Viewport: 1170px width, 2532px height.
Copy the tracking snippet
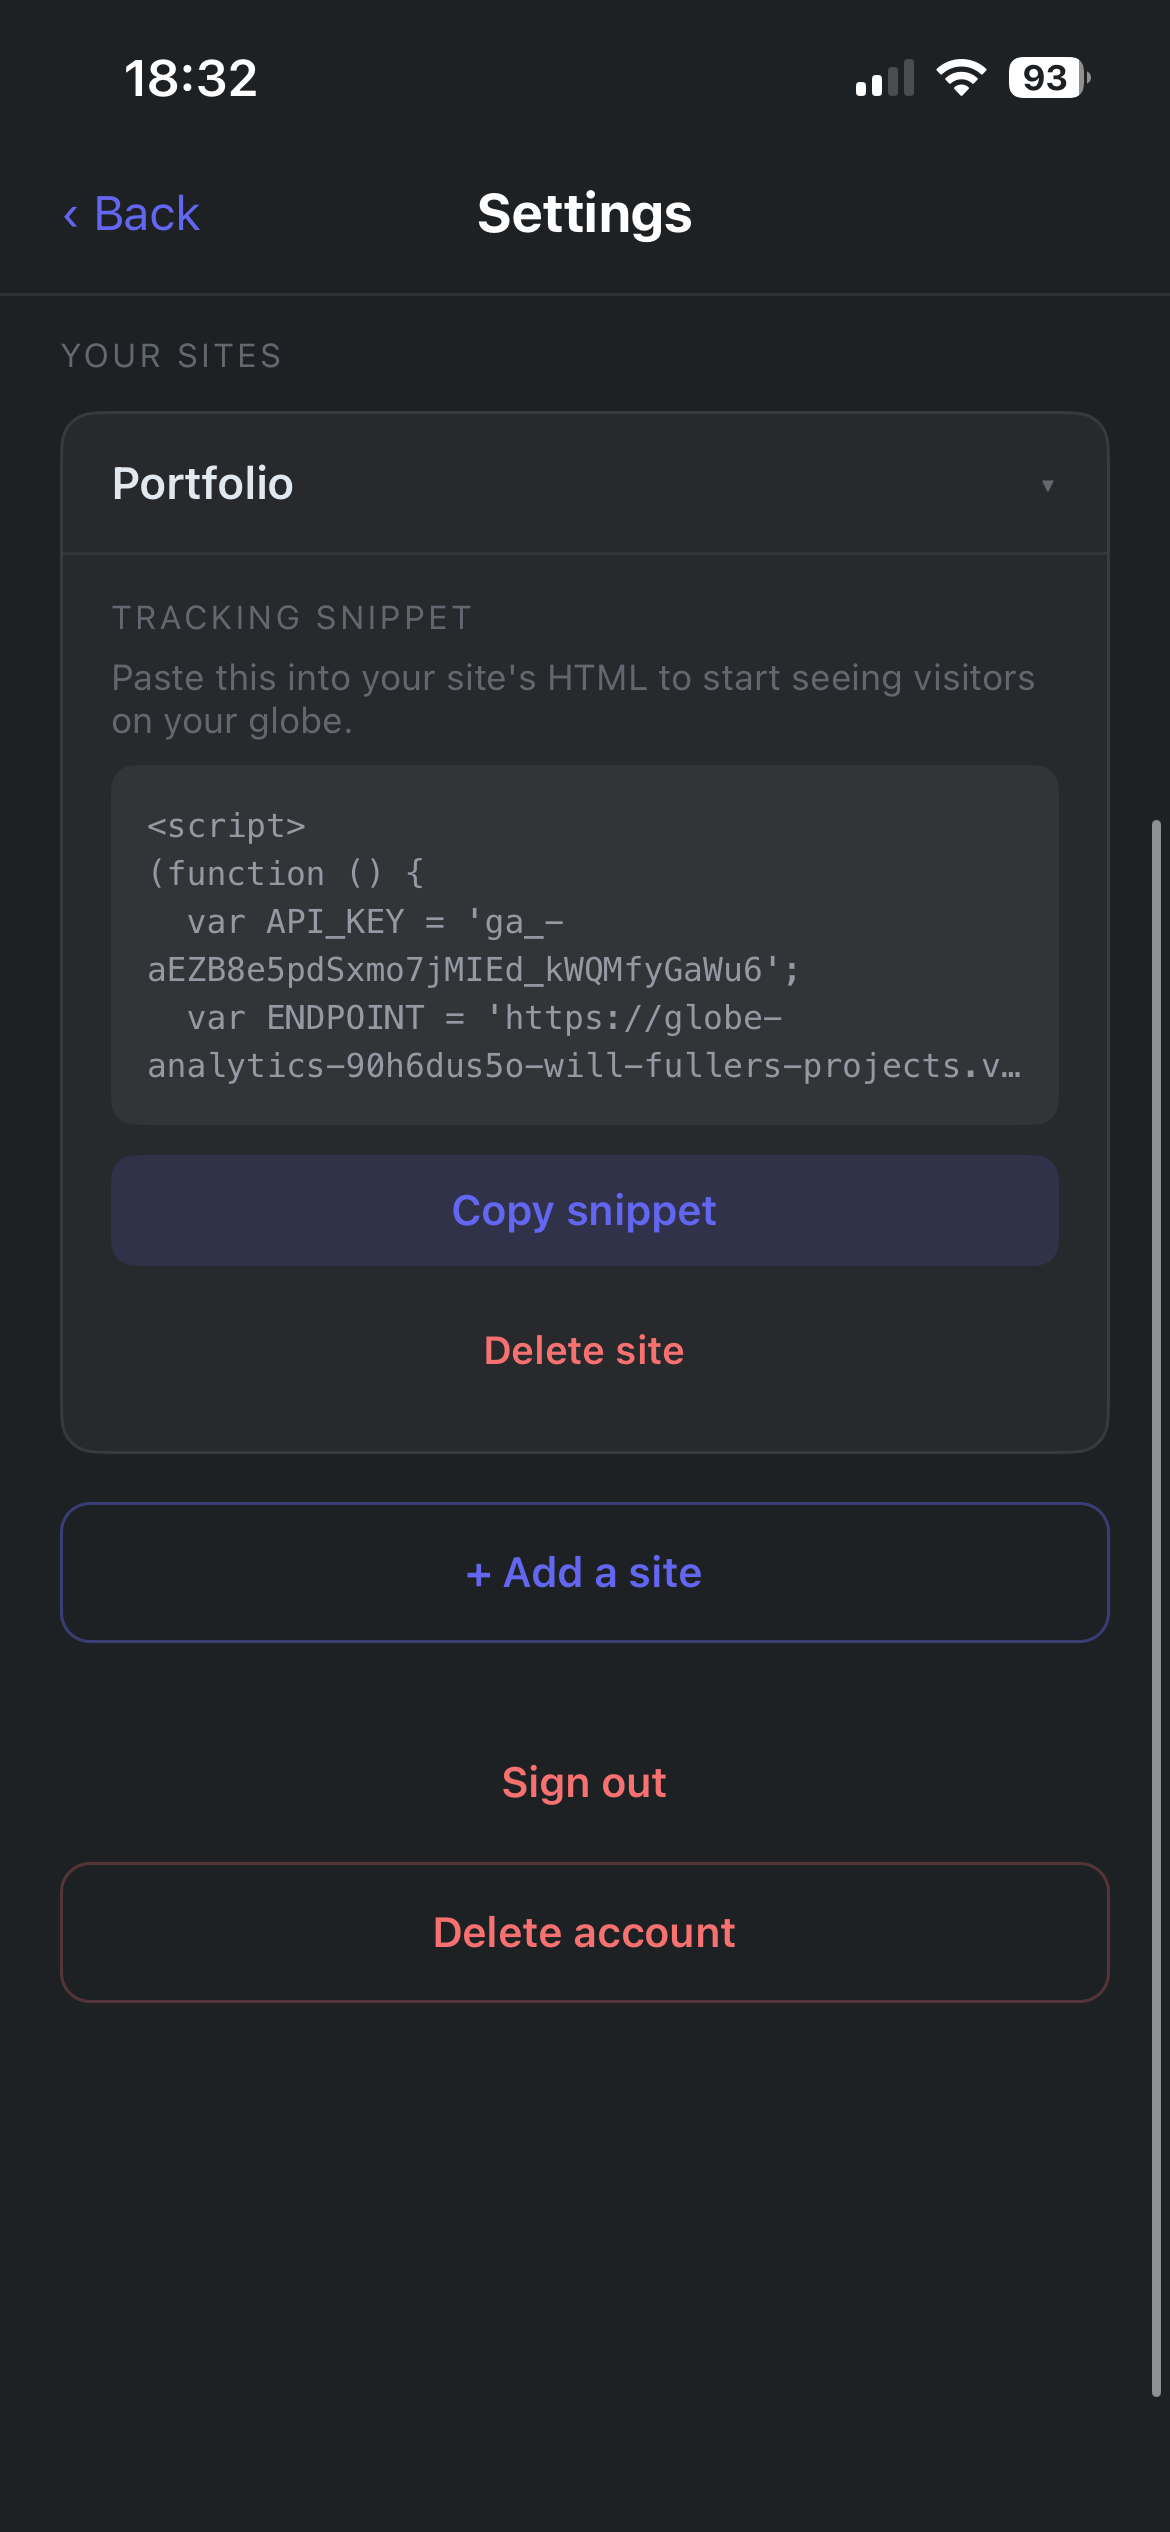(x=585, y=1211)
